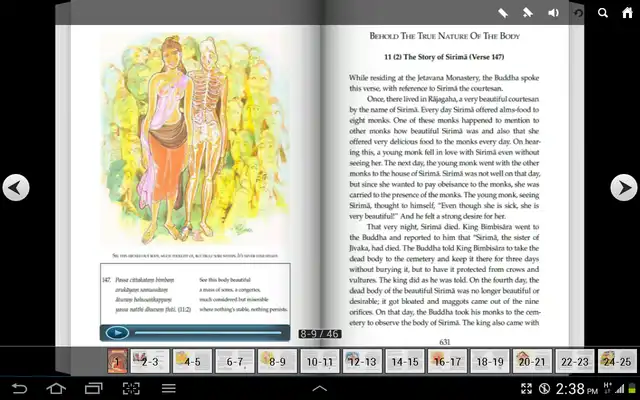The image size is (640, 400).
Task: Open the search magnifier
Action: coord(603,13)
